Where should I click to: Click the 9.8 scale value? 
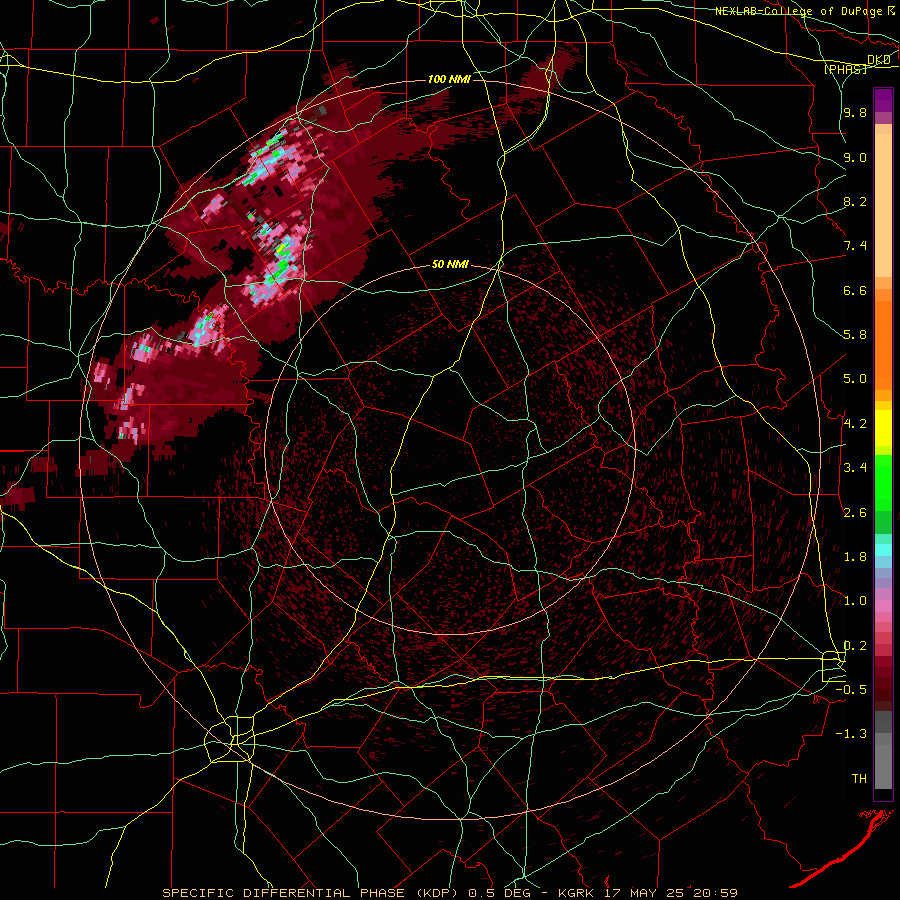point(855,113)
